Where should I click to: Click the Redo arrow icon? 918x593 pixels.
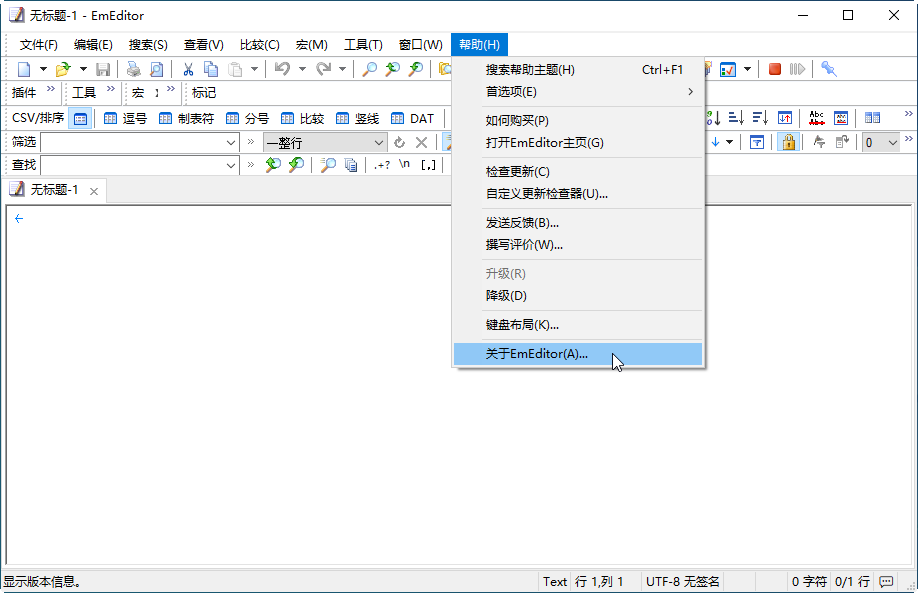click(323, 69)
